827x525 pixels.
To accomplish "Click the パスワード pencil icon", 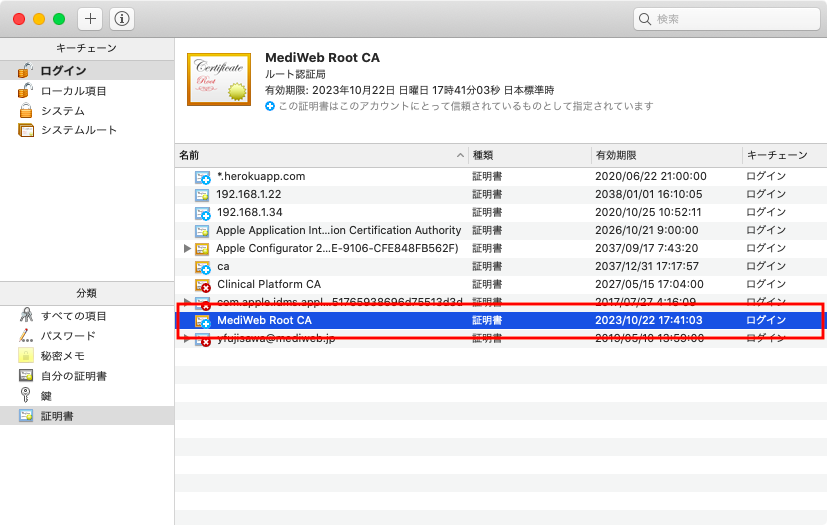I will [26, 335].
